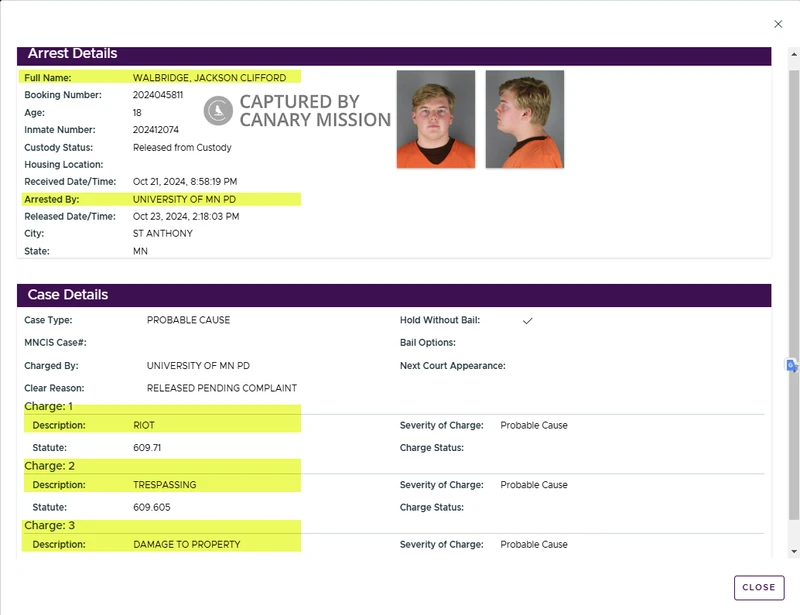Click the Google Translate extension icon
800x615 pixels.
(791, 365)
